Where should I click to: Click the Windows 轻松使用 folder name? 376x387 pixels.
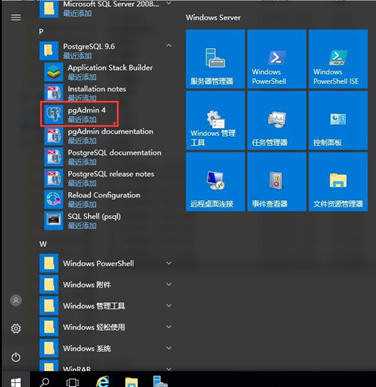click(94, 327)
